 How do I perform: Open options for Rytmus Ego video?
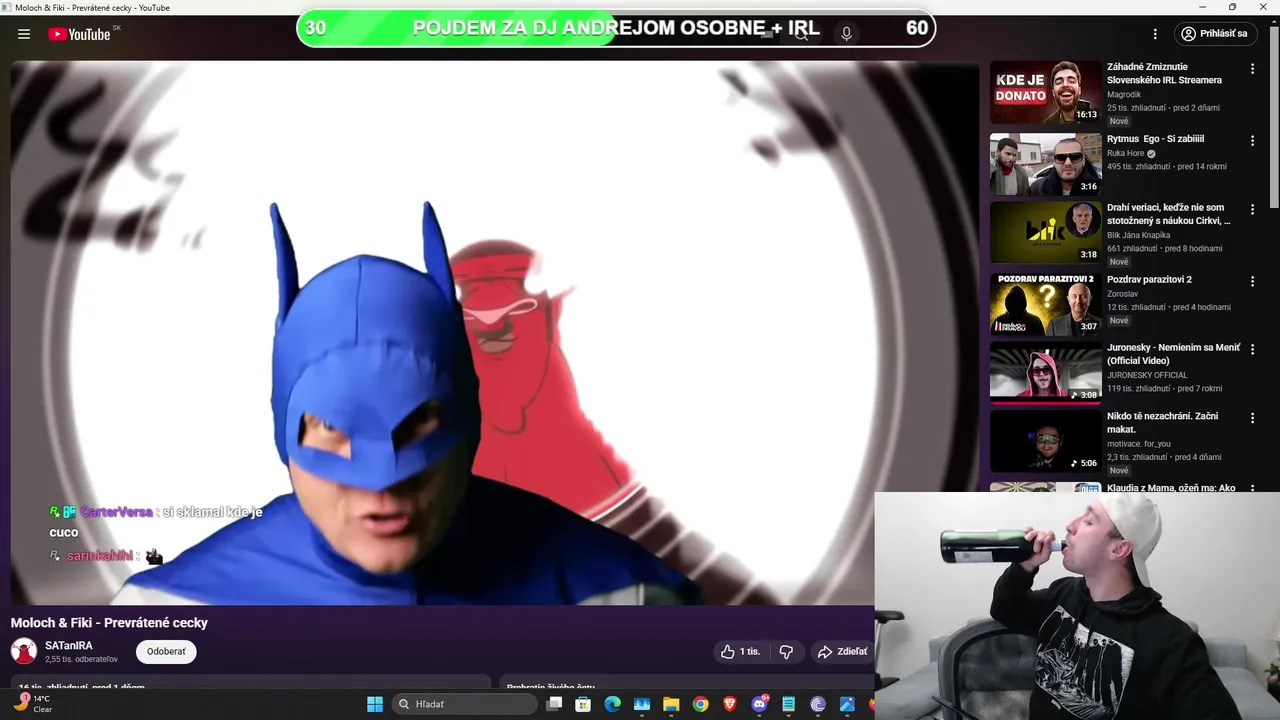point(1252,141)
